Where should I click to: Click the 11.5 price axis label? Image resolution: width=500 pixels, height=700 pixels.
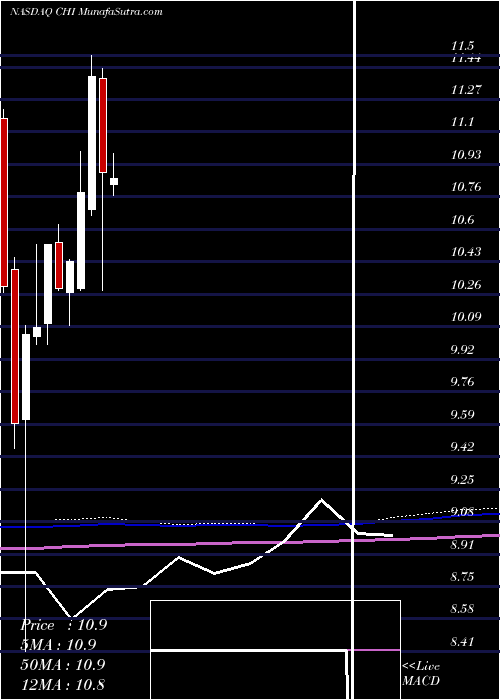tap(462, 46)
